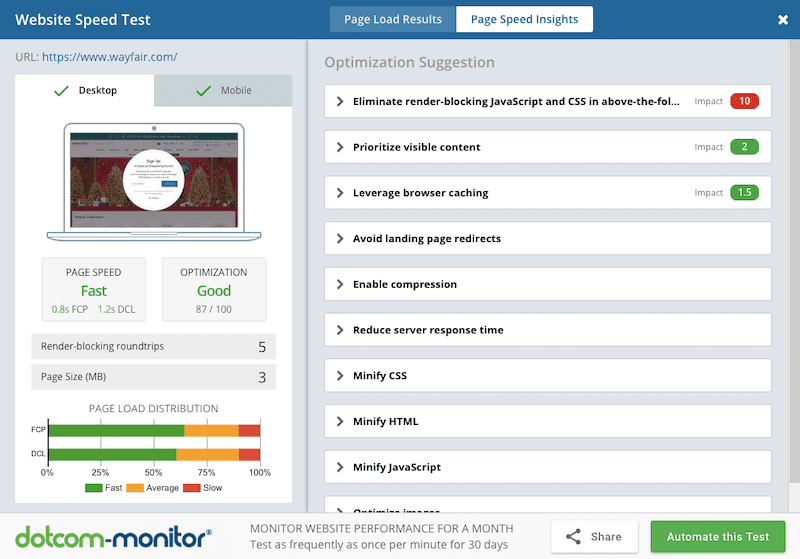This screenshot has width=800, height=559.
Task: Expand the Leverage browser caching chevron
Action: pos(340,193)
